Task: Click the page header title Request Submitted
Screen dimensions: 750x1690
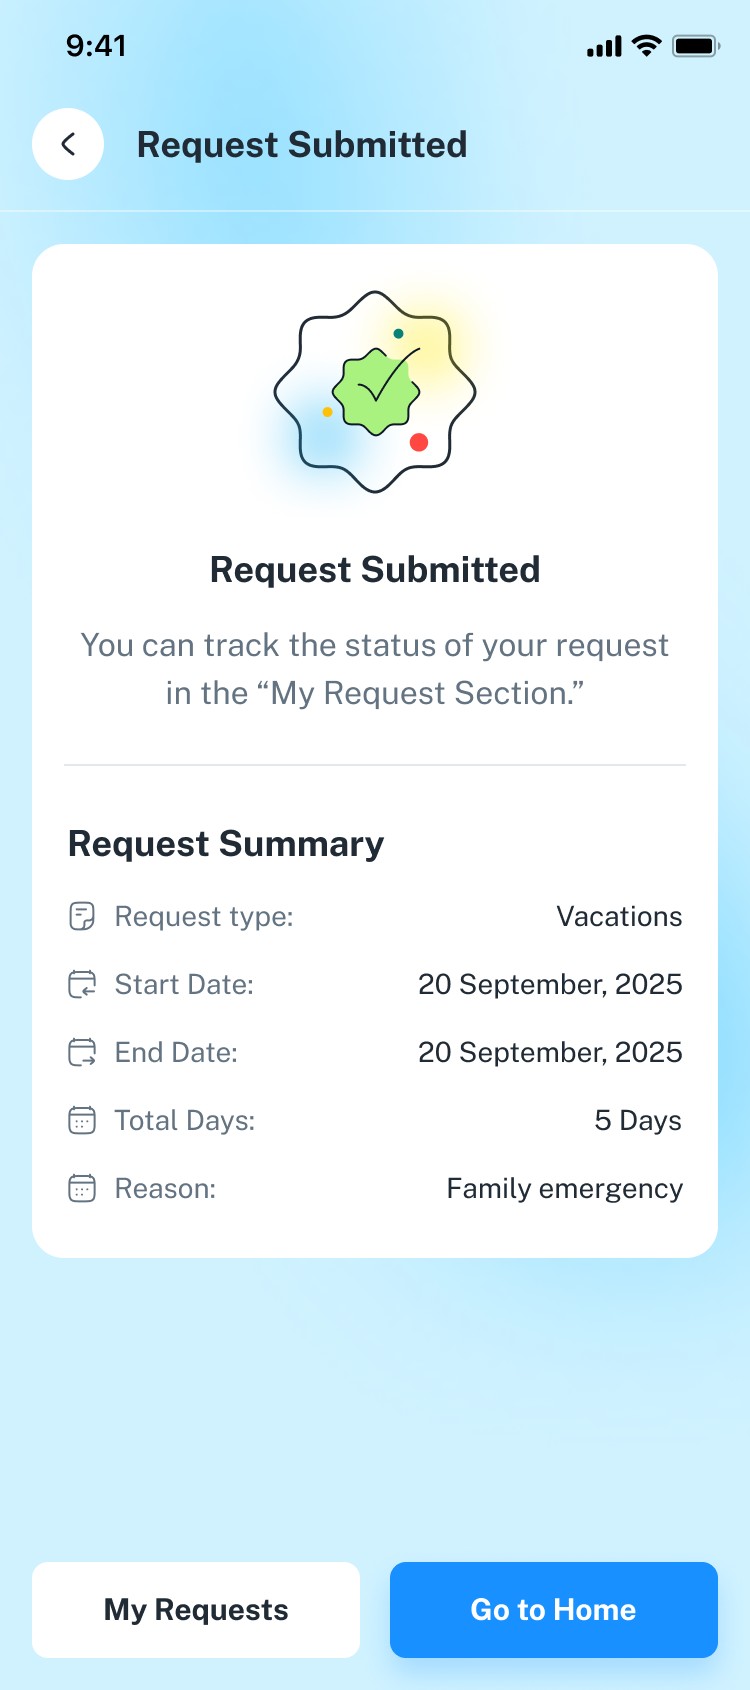Action: (302, 145)
